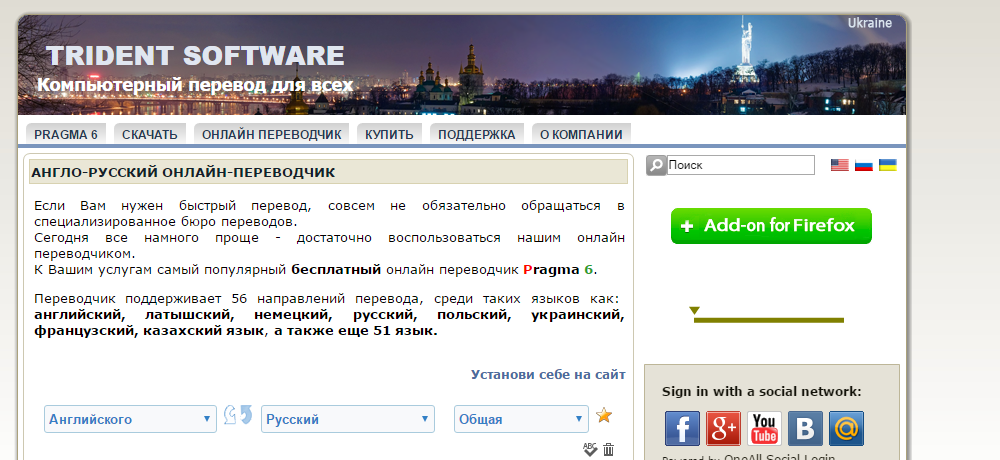The height and width of the screenshot is (460, 1000).
Task: Open the ПОДДЕРЖКА tab
Action: (476, 135)
